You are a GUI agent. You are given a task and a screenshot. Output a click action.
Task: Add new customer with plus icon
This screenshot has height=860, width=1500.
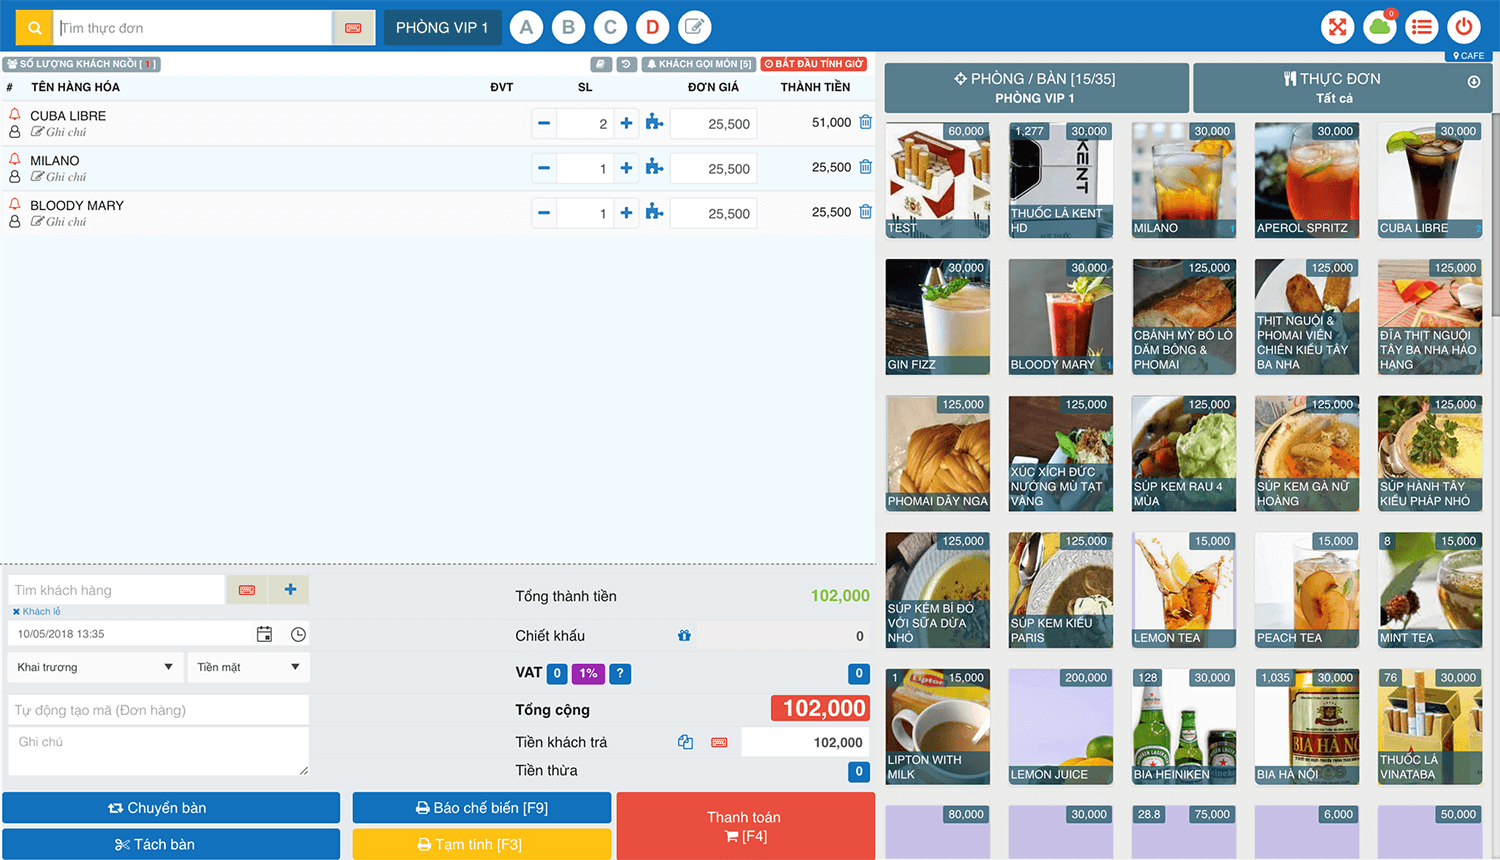pyautogui.click(x=290, y=590)
